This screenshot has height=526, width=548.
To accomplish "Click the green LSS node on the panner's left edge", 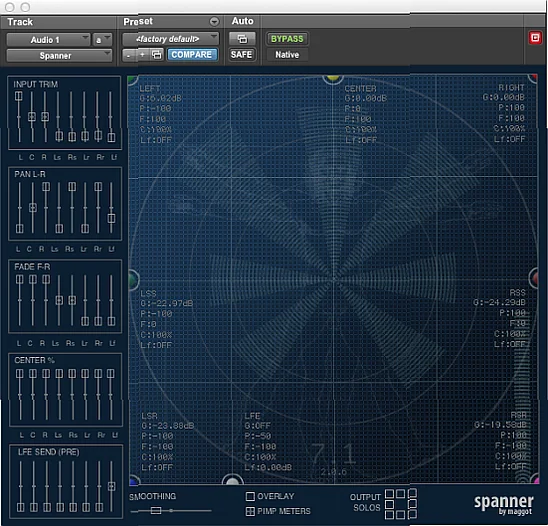I will tap(134, 280).
